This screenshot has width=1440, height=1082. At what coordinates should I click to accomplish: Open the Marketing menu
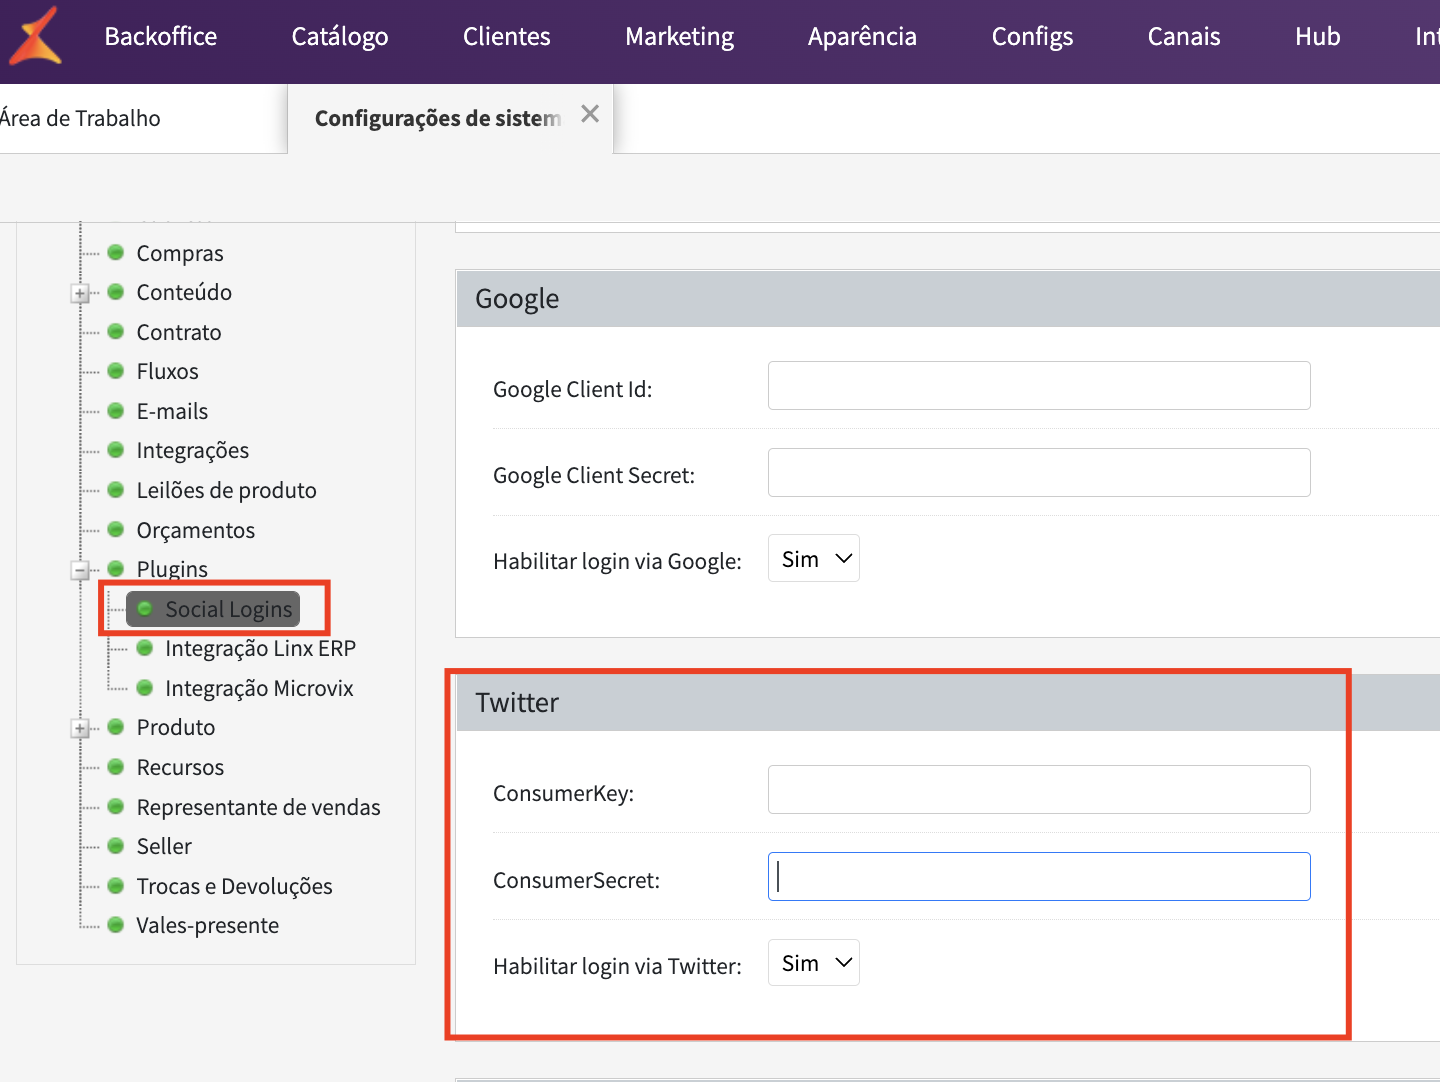[680, 36]
